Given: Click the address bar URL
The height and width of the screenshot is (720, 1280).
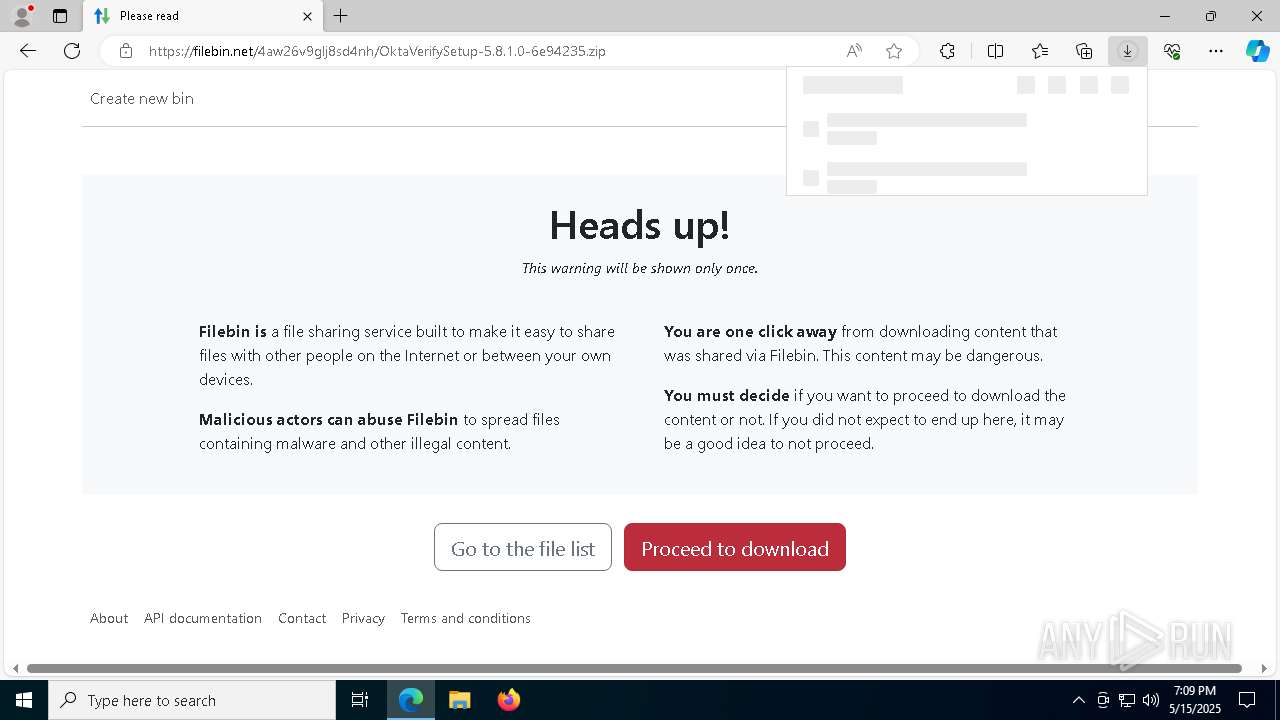Looking at the screenshot, I should click(377, 51).
